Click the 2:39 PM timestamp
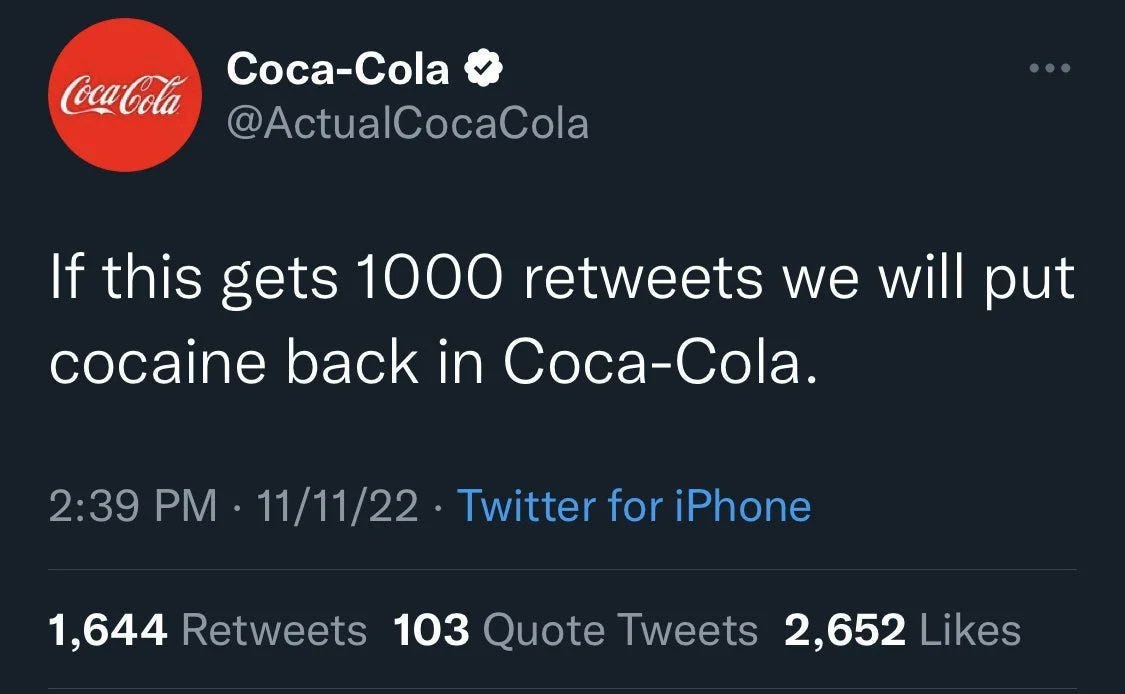The image size is (1125, 694). tap(132, 506)
